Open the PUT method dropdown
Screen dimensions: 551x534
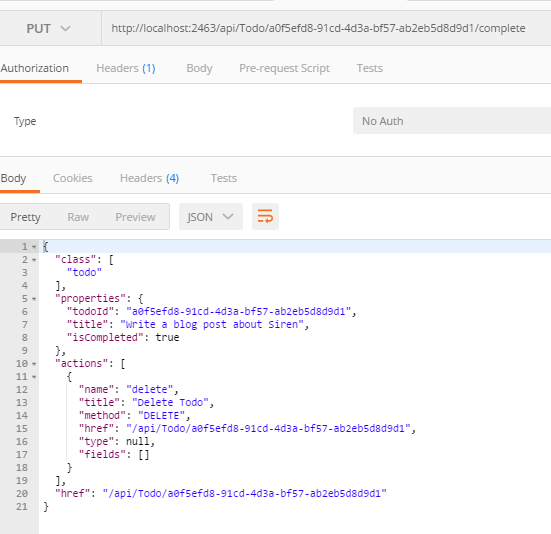click(49, 28)
